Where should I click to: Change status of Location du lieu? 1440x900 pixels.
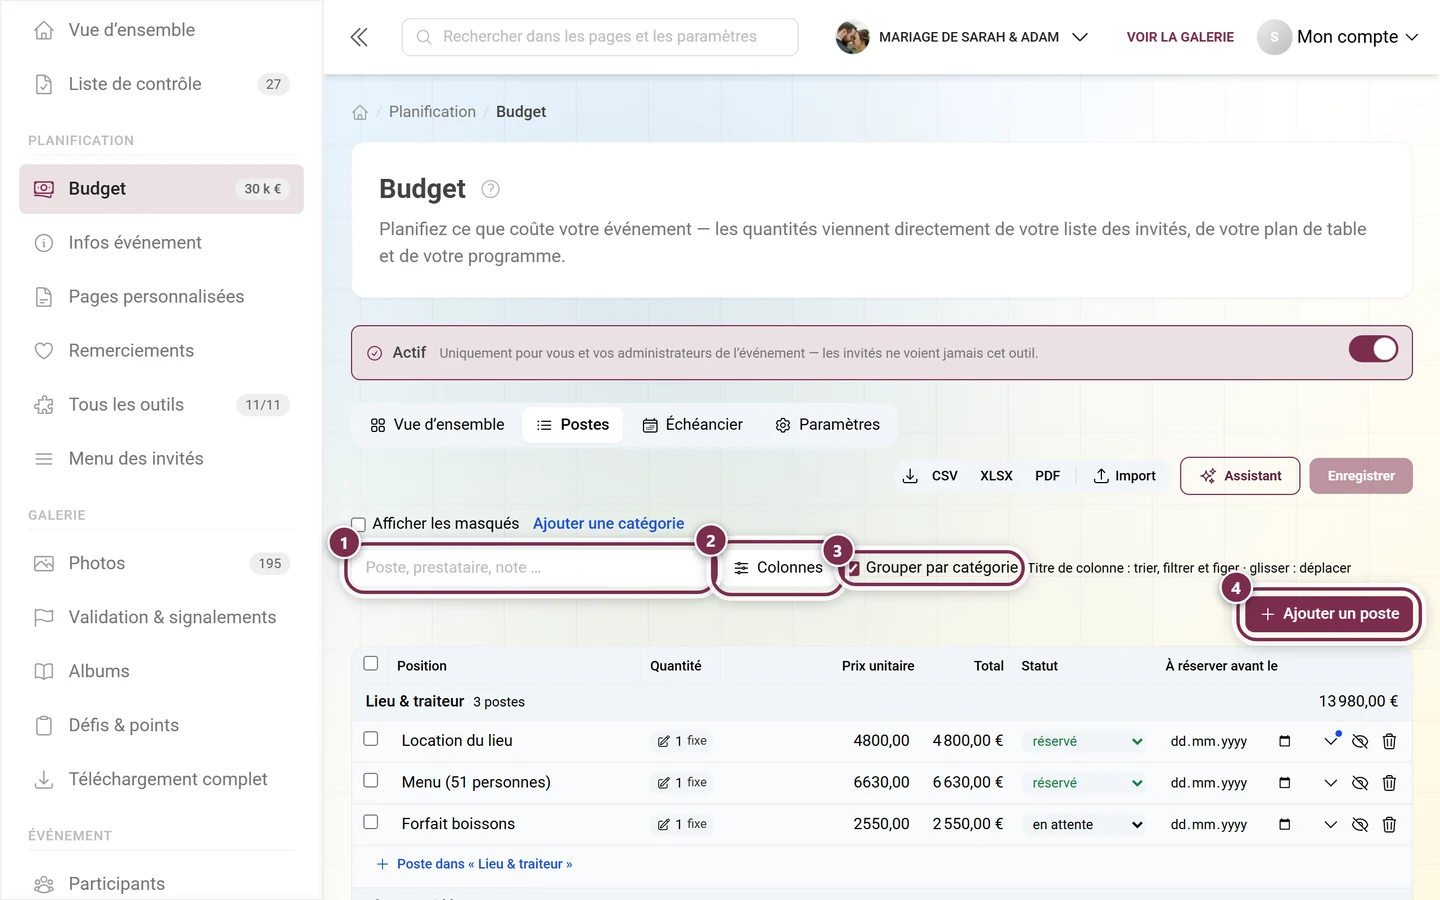1087,741
